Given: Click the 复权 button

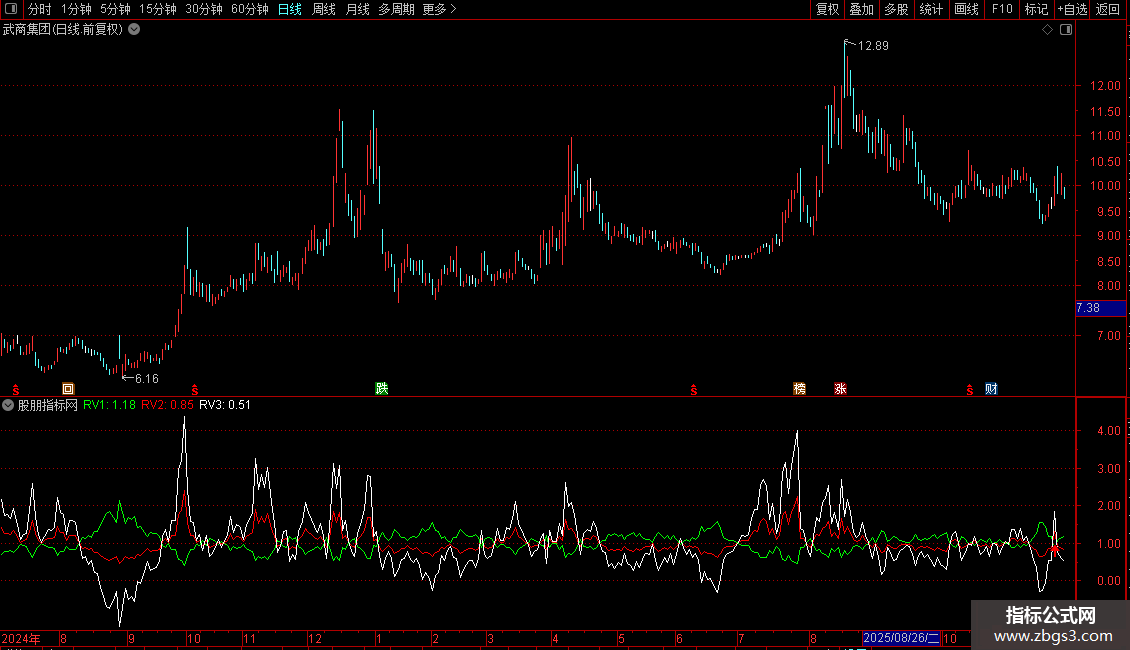Looking at the screenshot, I should point(827,9).
